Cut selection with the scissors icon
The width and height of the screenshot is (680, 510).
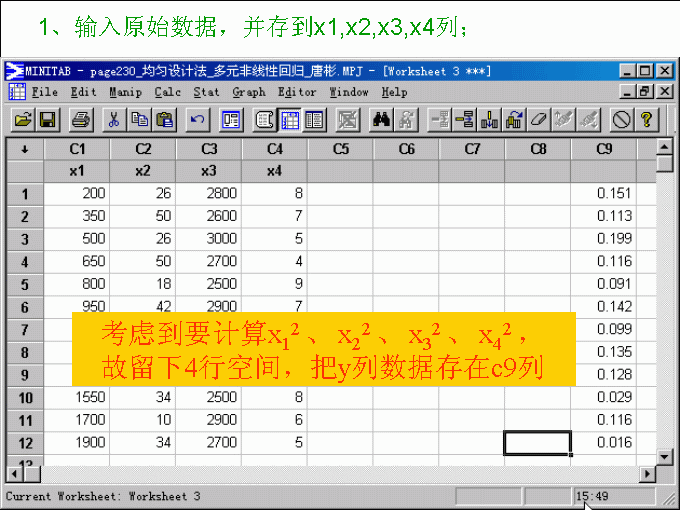(114, 120)
